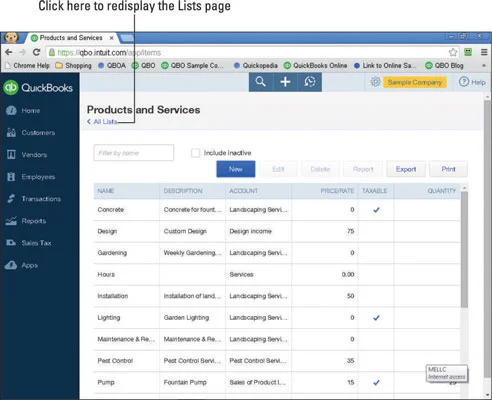Select the Lighting item name
This screenshot has width=492, height=400.
coord(109,318)
